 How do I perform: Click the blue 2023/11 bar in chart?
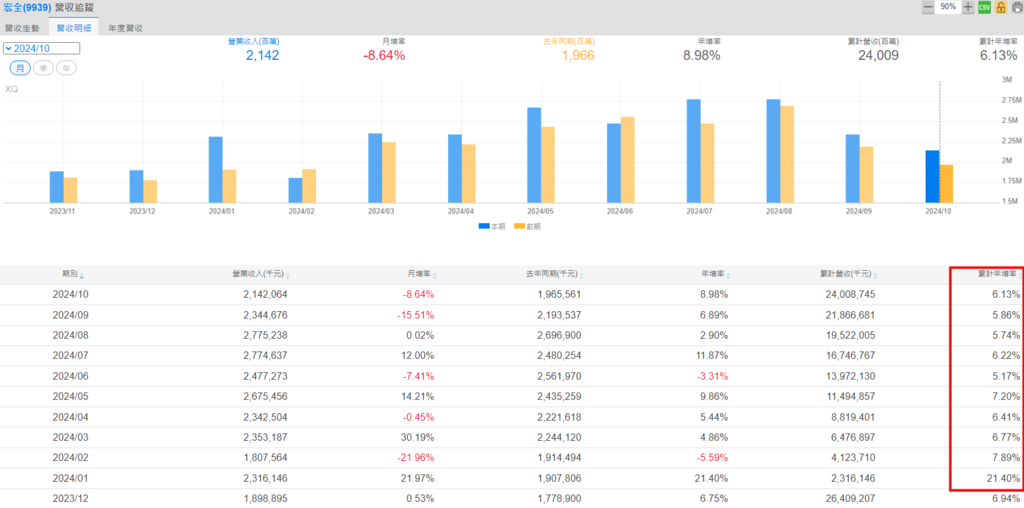pyautogui.click(x=57, y=187)
